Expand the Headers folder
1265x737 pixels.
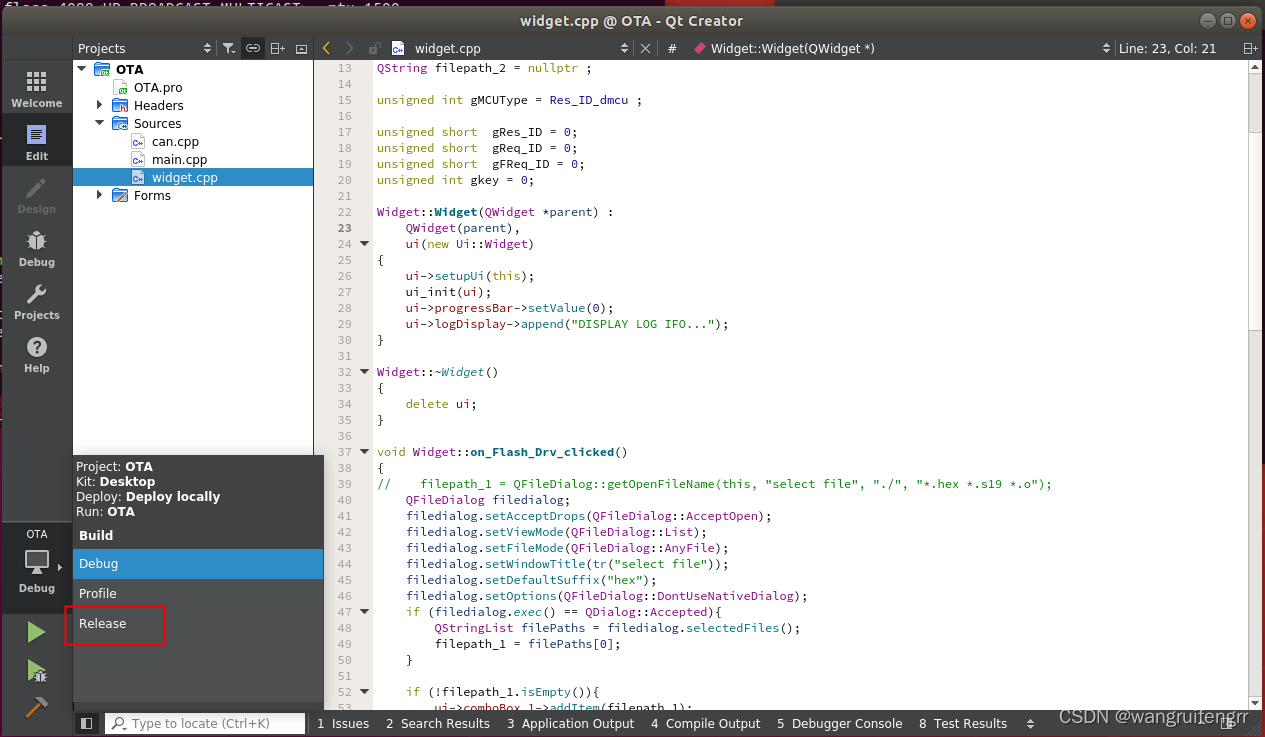pos(100,105)
